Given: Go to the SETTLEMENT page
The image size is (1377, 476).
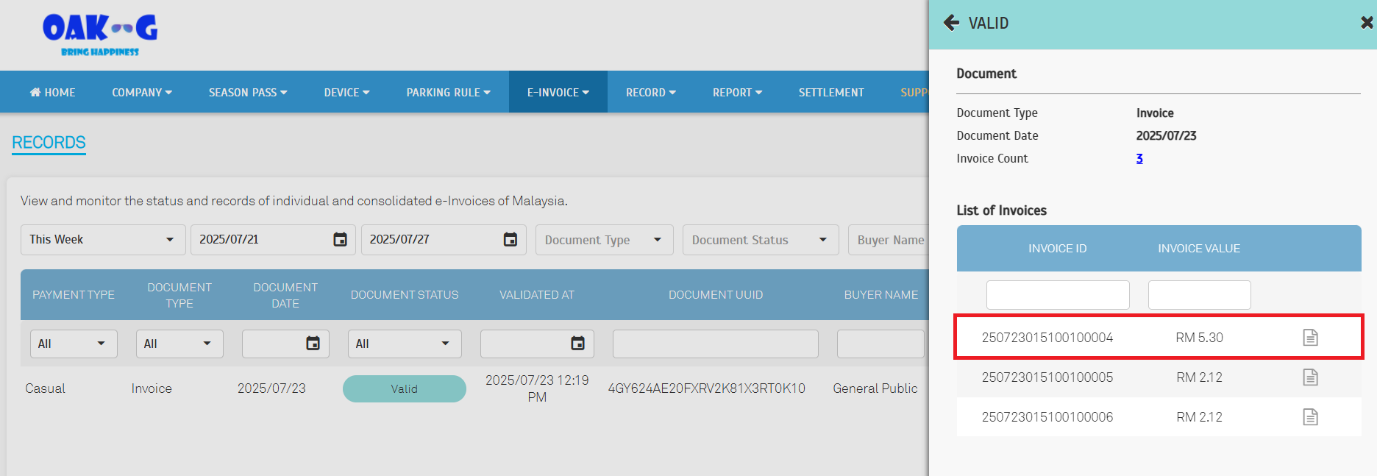Looking at the screenshot, I should coord(830,92).
